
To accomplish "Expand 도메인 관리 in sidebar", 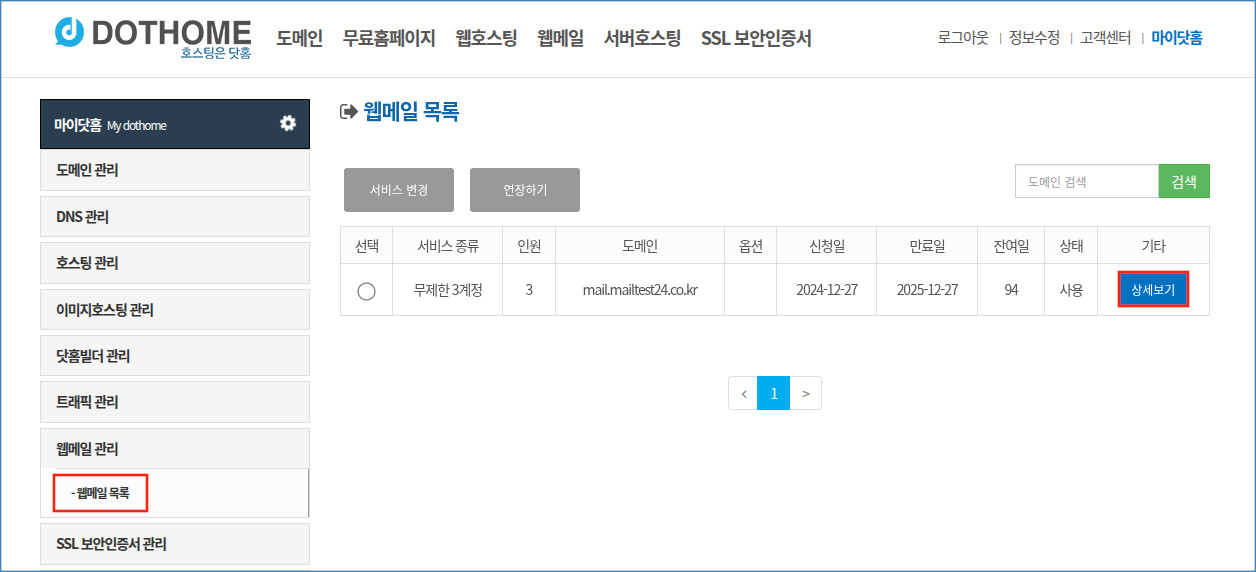I will (175, 170).
